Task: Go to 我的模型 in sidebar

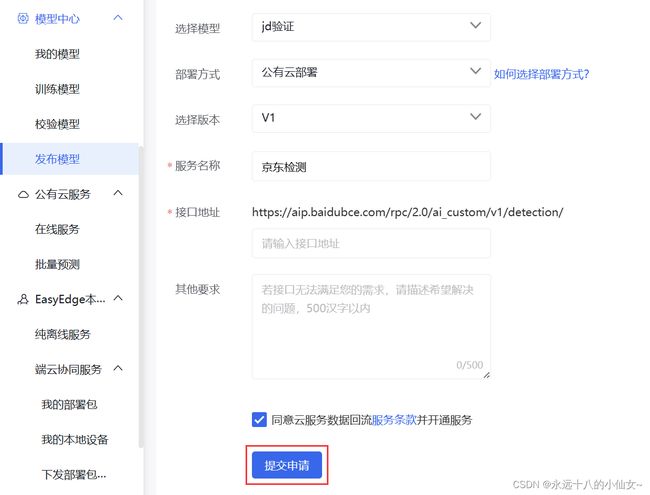Action: click(57, 54)
